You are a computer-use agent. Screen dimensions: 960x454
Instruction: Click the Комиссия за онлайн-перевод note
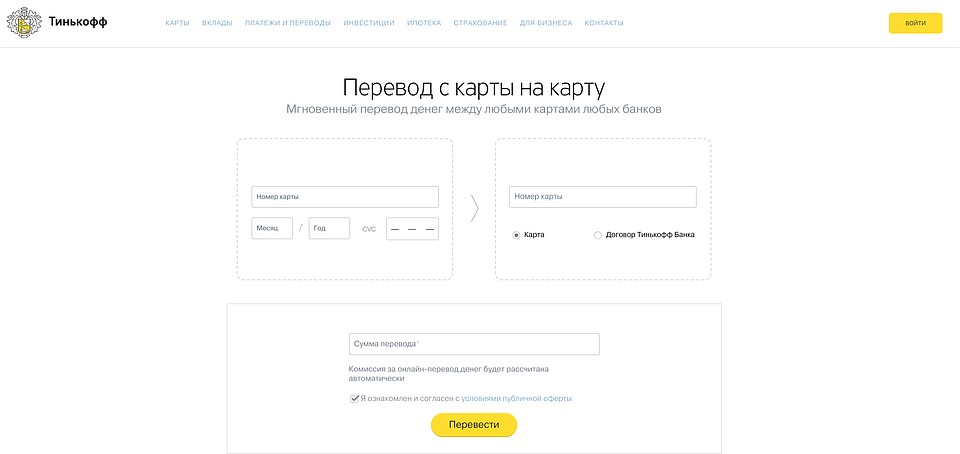point(449,374)
